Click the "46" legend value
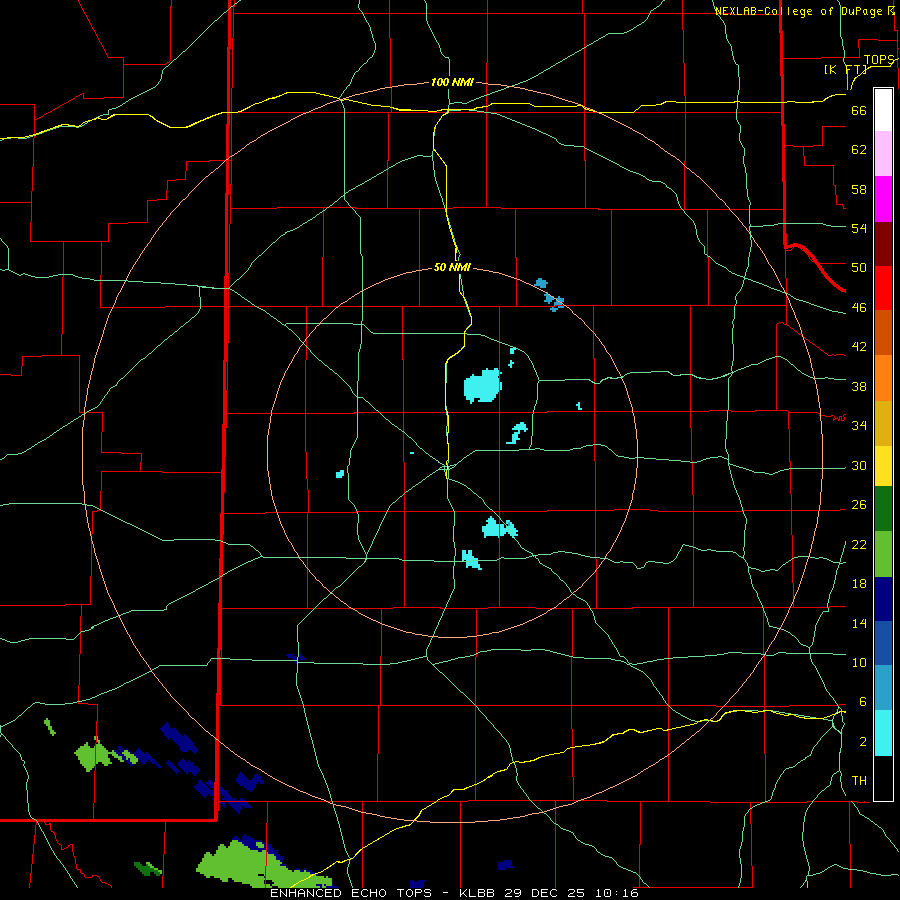The image size is (900, 900). coord(859,307)
